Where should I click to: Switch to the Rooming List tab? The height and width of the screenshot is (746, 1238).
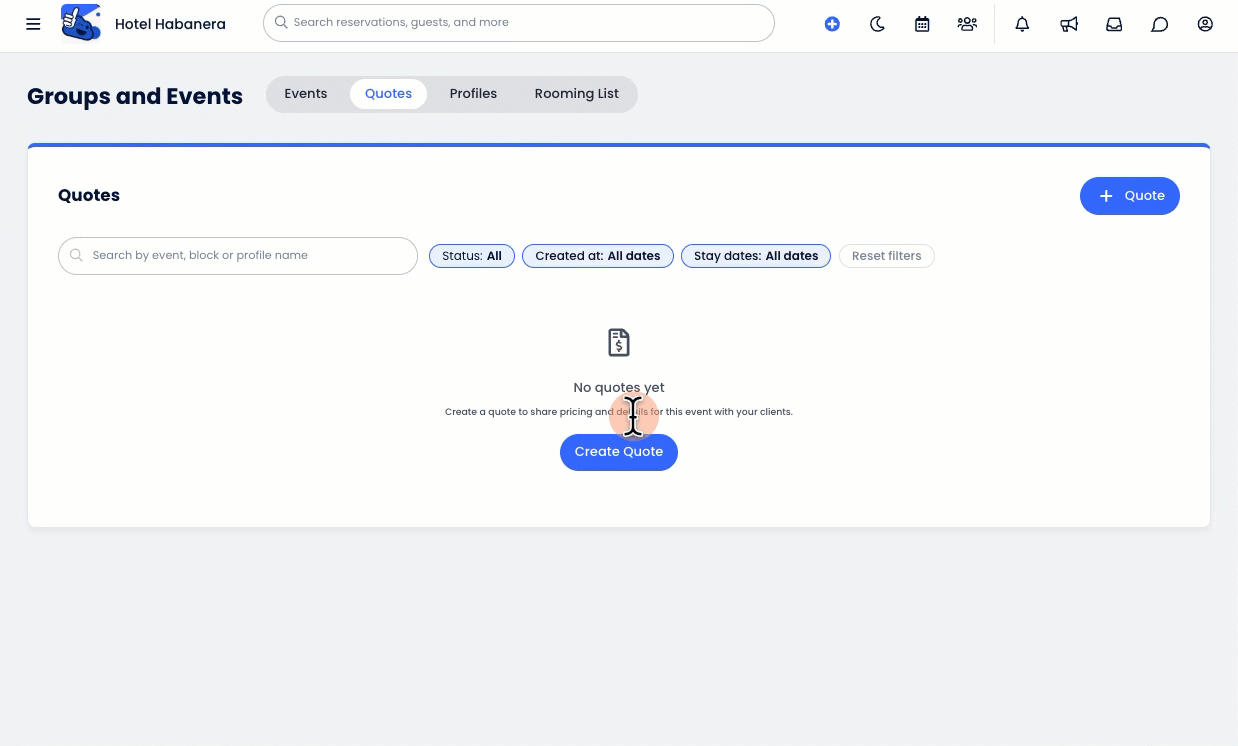coord(576,94)
